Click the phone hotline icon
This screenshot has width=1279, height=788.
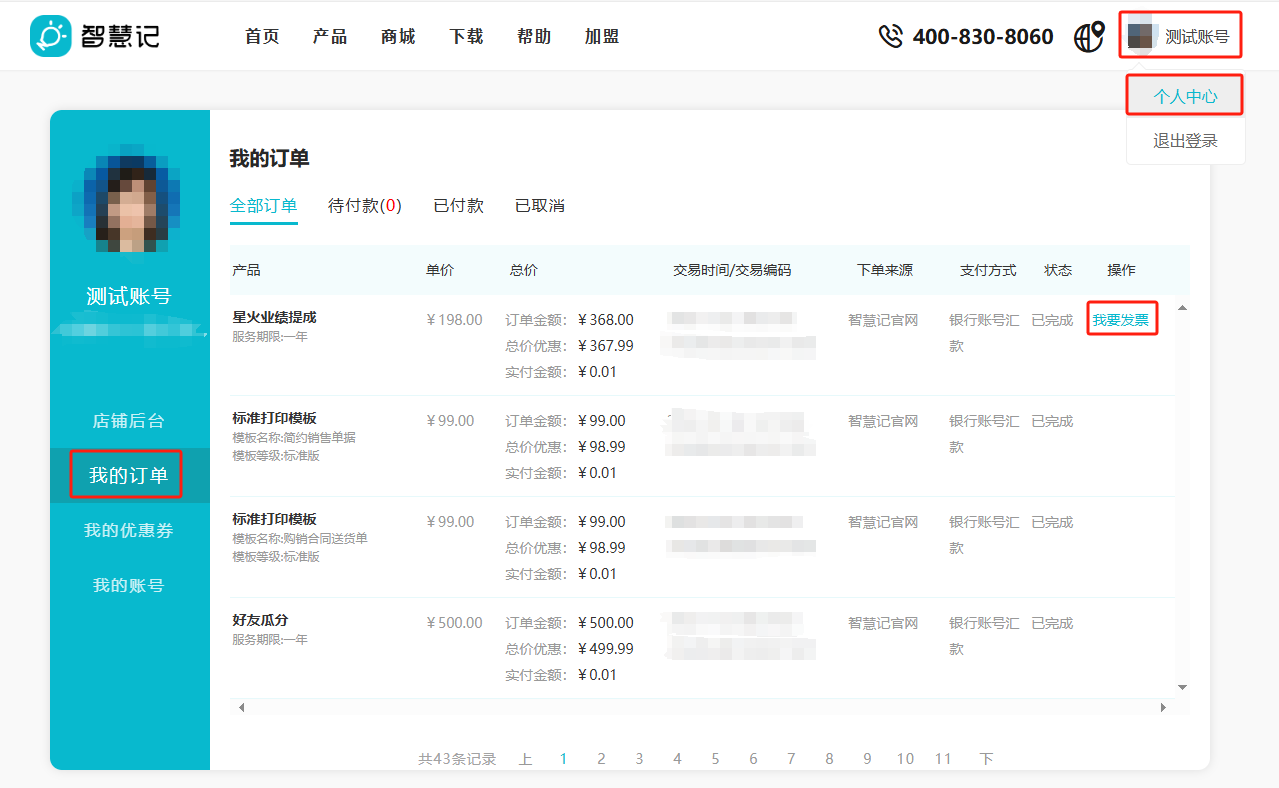point(890,37)
